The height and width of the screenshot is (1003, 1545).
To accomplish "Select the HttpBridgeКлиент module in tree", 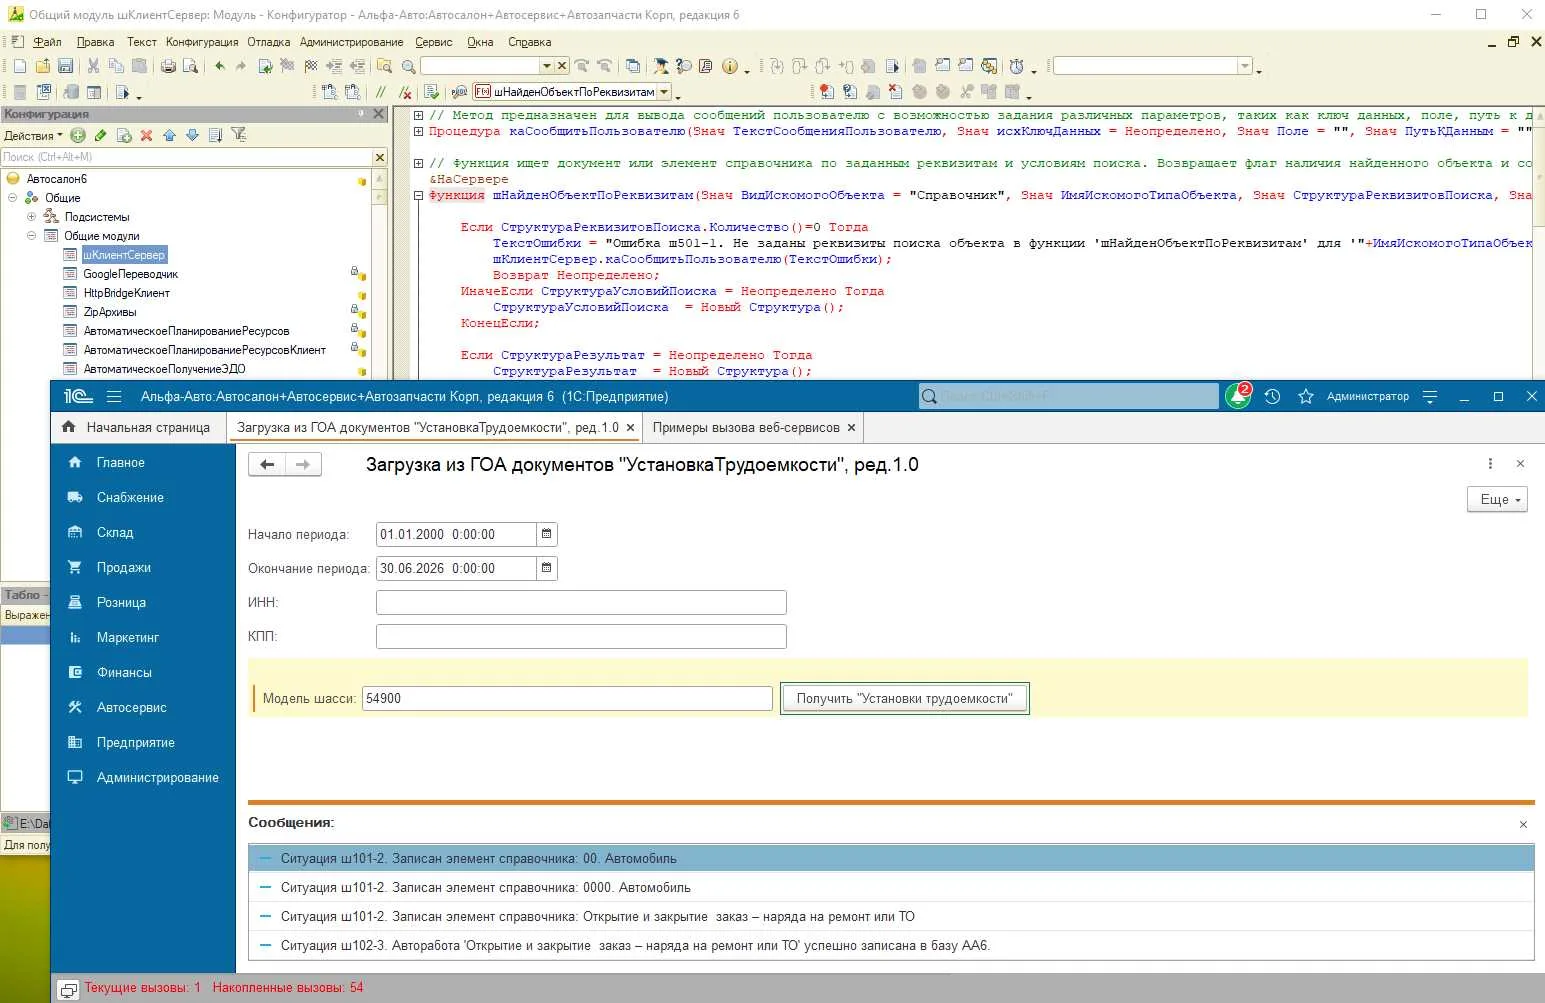I will click(126, 293).
